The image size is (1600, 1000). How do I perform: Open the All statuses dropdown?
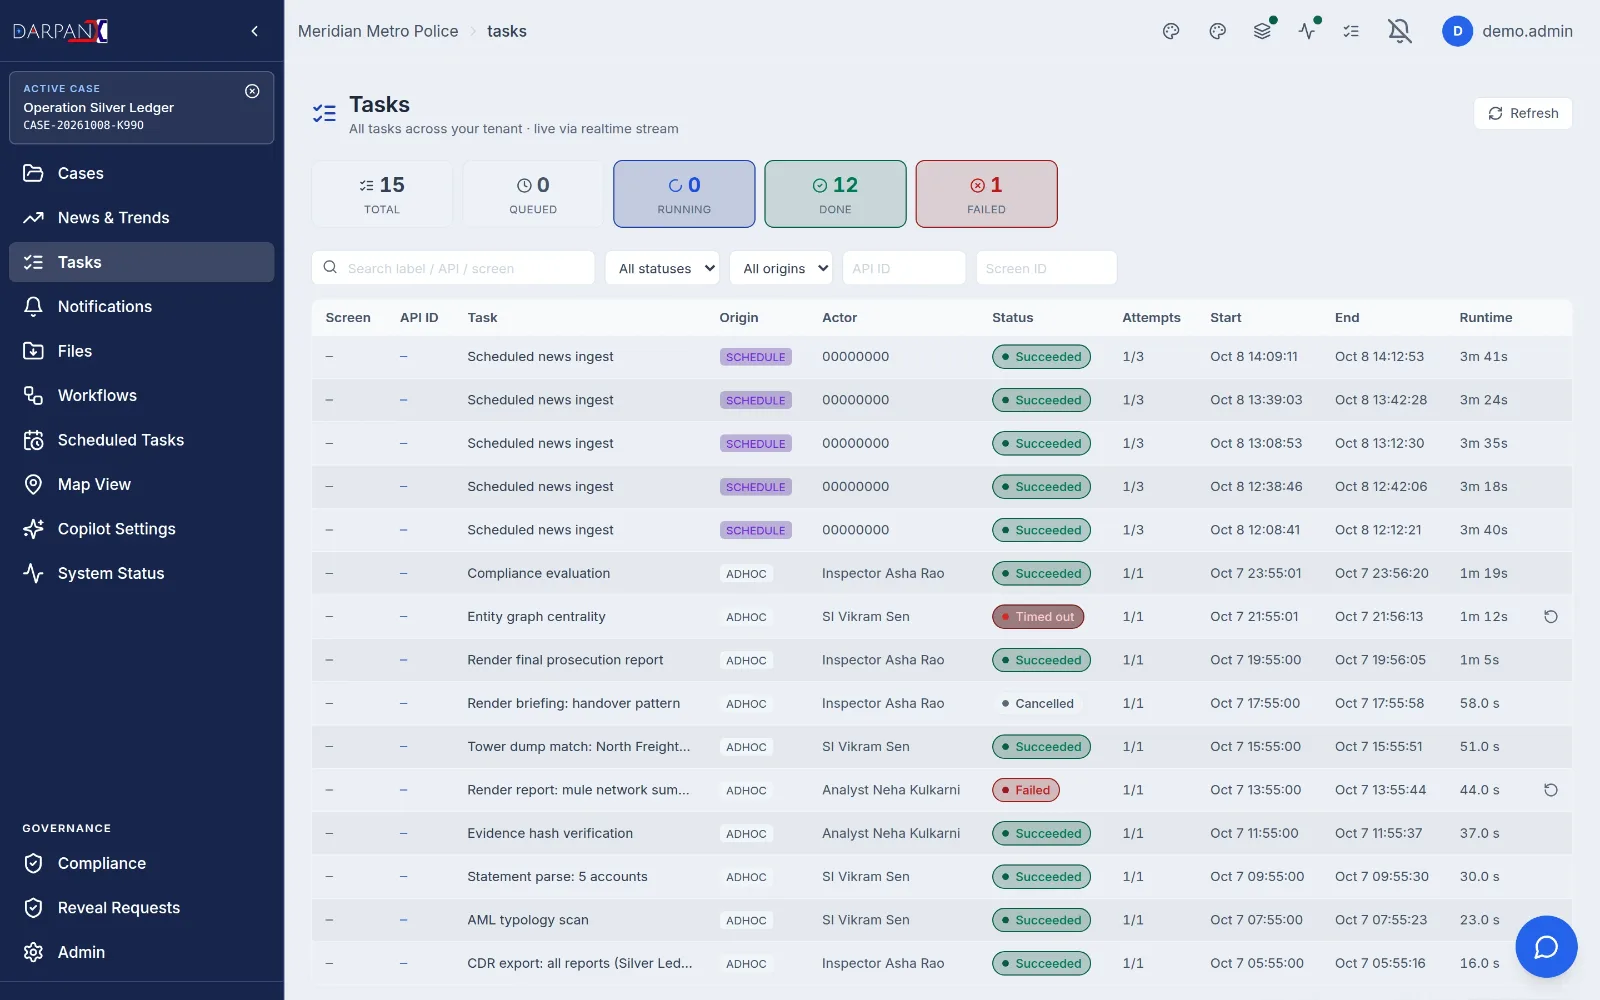click(662, 268)
